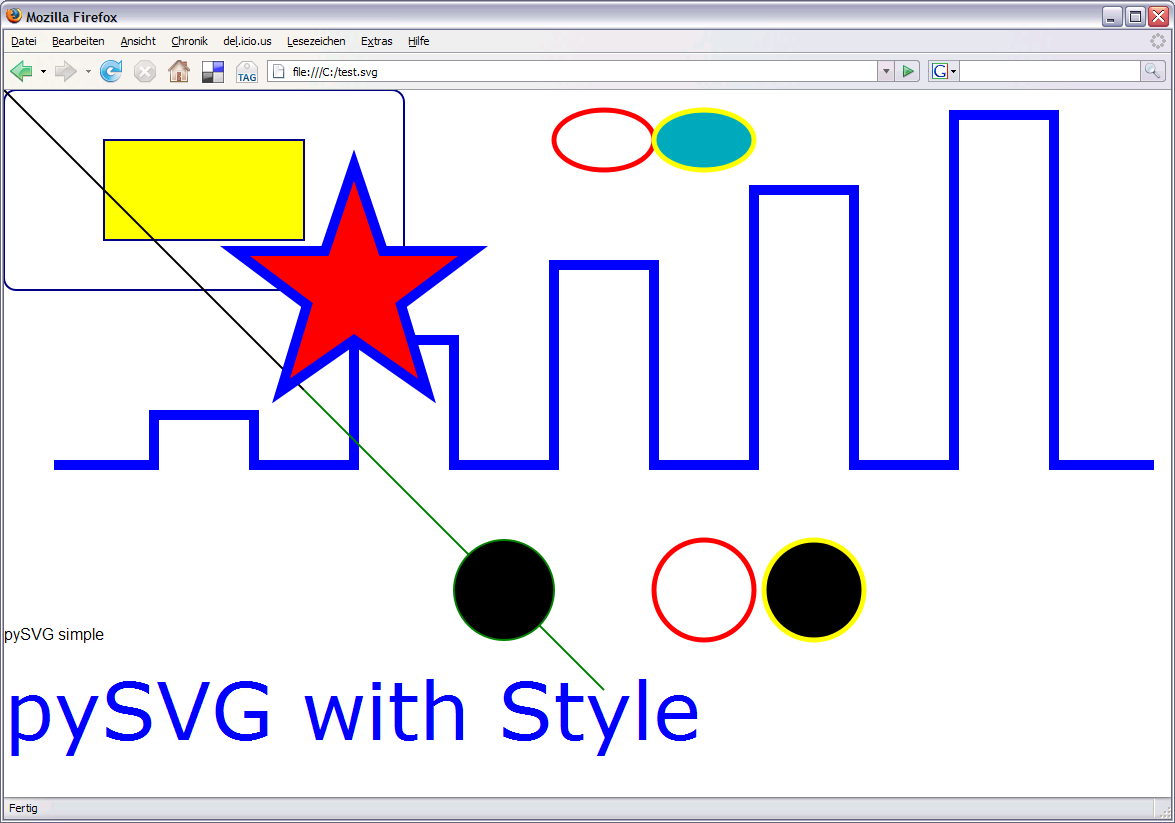Click the page icon in the address bar
This screenshot has height=823, width=1175.
pyautogui.click(x=278, y=71)
